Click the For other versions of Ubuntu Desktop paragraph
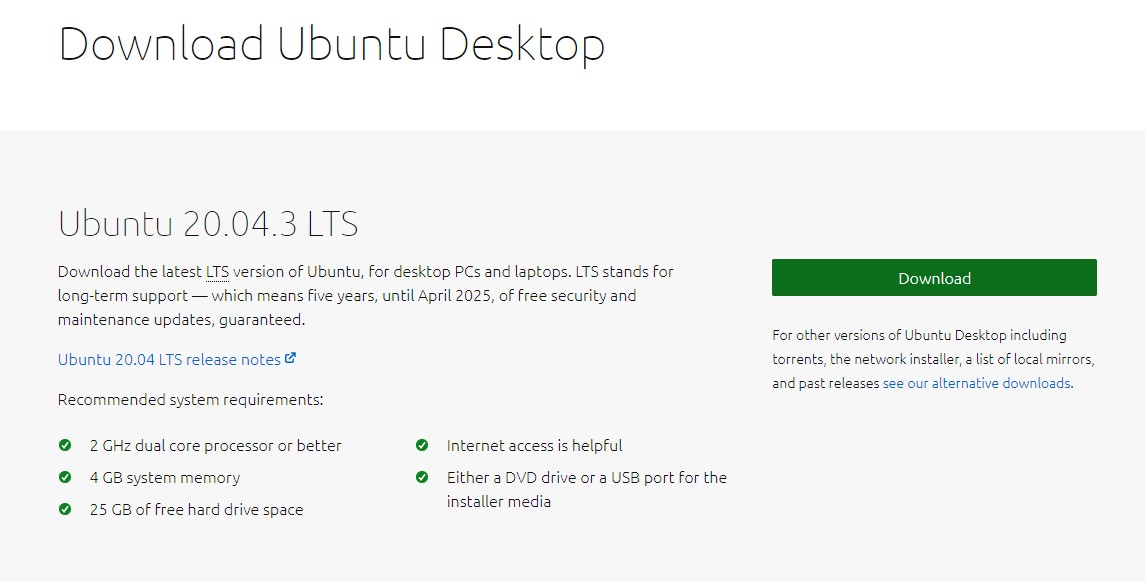1145x581 pixels. coord(934,359)
